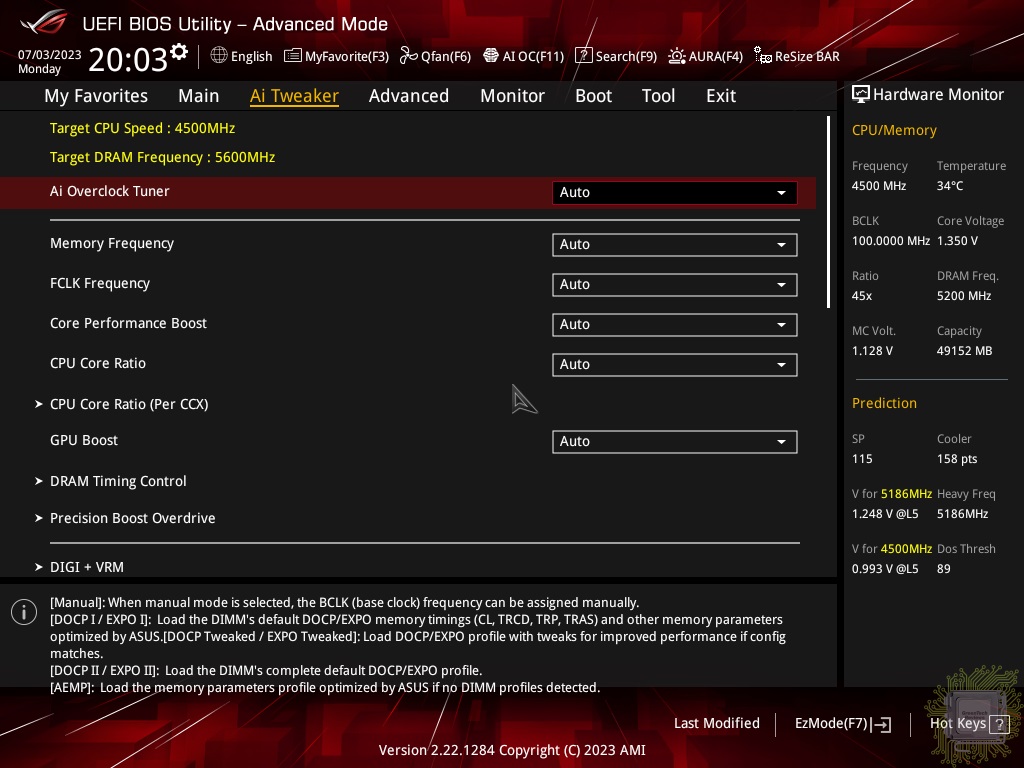
Task: Expand Precision Boost Overdrive submenu
Action: (x=132, y=518)
